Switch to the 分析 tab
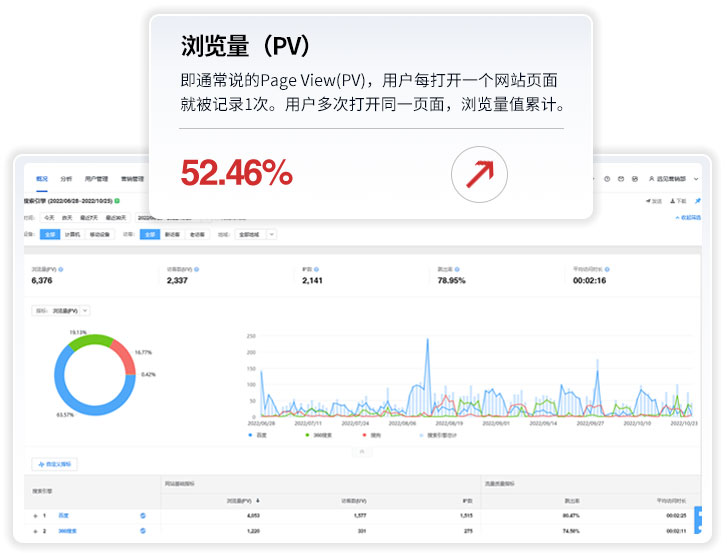 tap(66, 179)
